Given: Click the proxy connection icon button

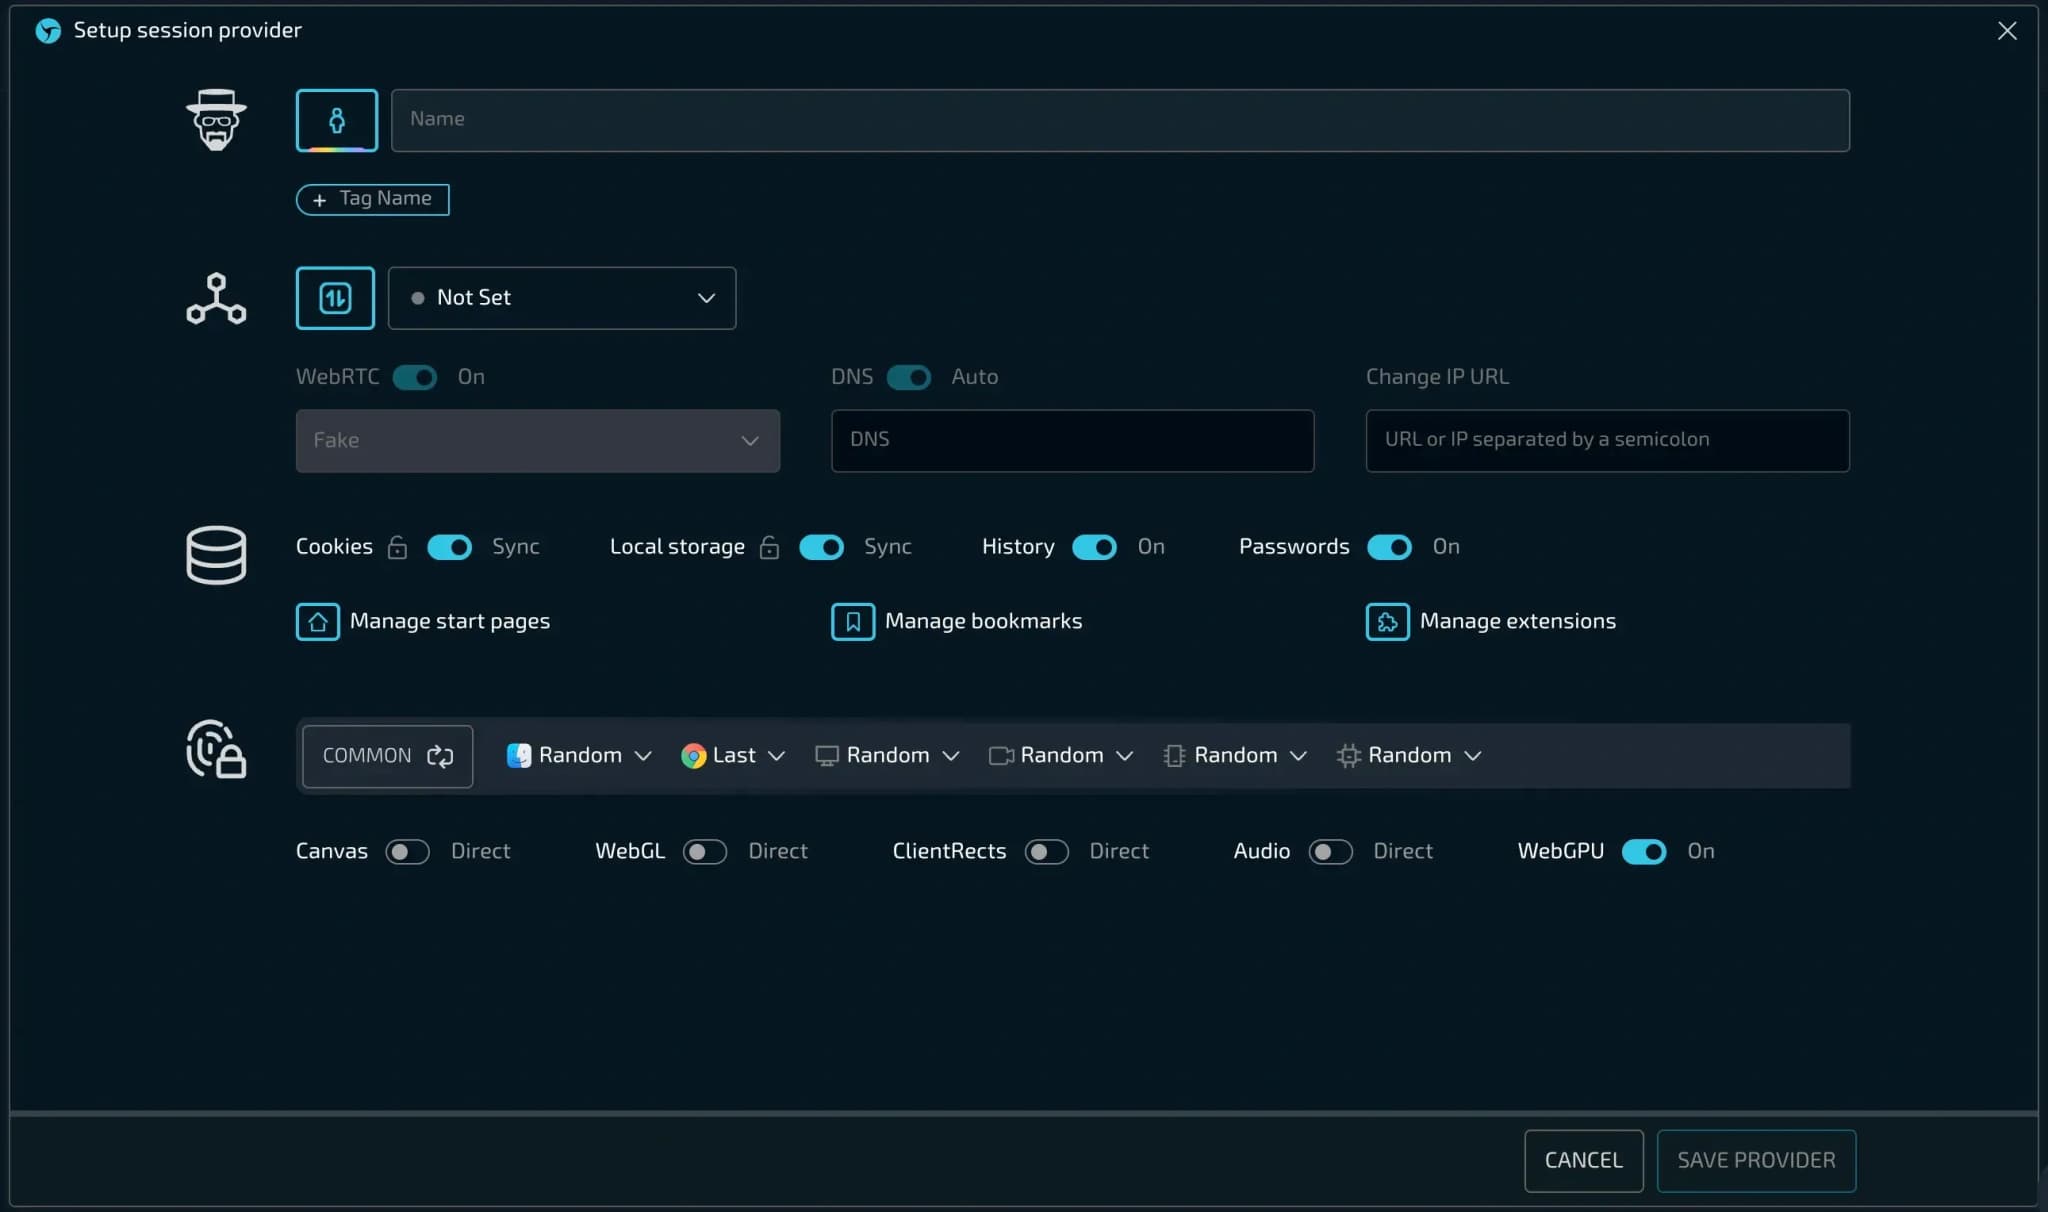Looking at the screenshot, I should (335, 298).
